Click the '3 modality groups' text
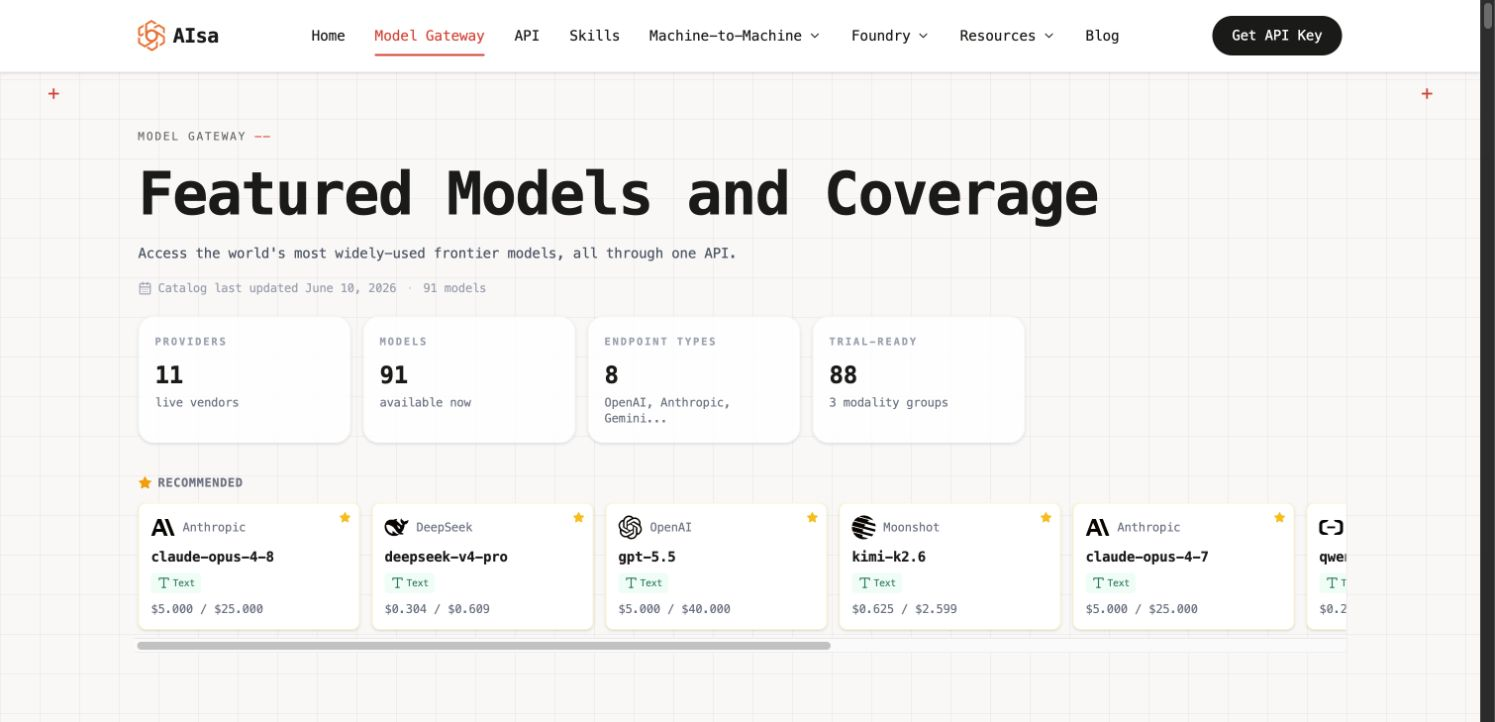The width and height of the screenshot is (1495, 722). click(x=888, y=403)
